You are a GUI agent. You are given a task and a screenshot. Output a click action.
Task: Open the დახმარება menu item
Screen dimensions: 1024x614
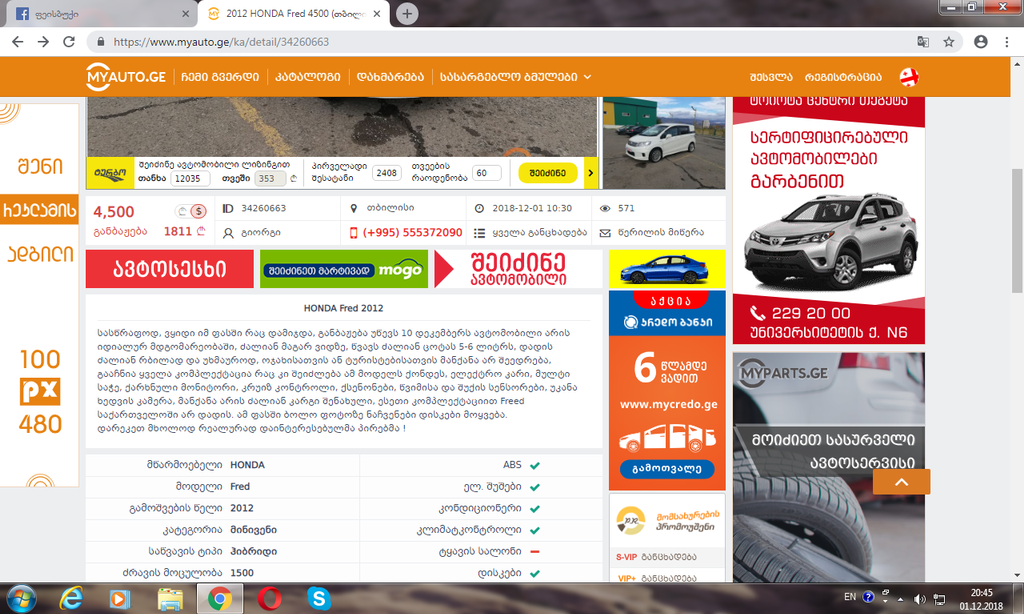pyautogui.click(x=390, y=77)
